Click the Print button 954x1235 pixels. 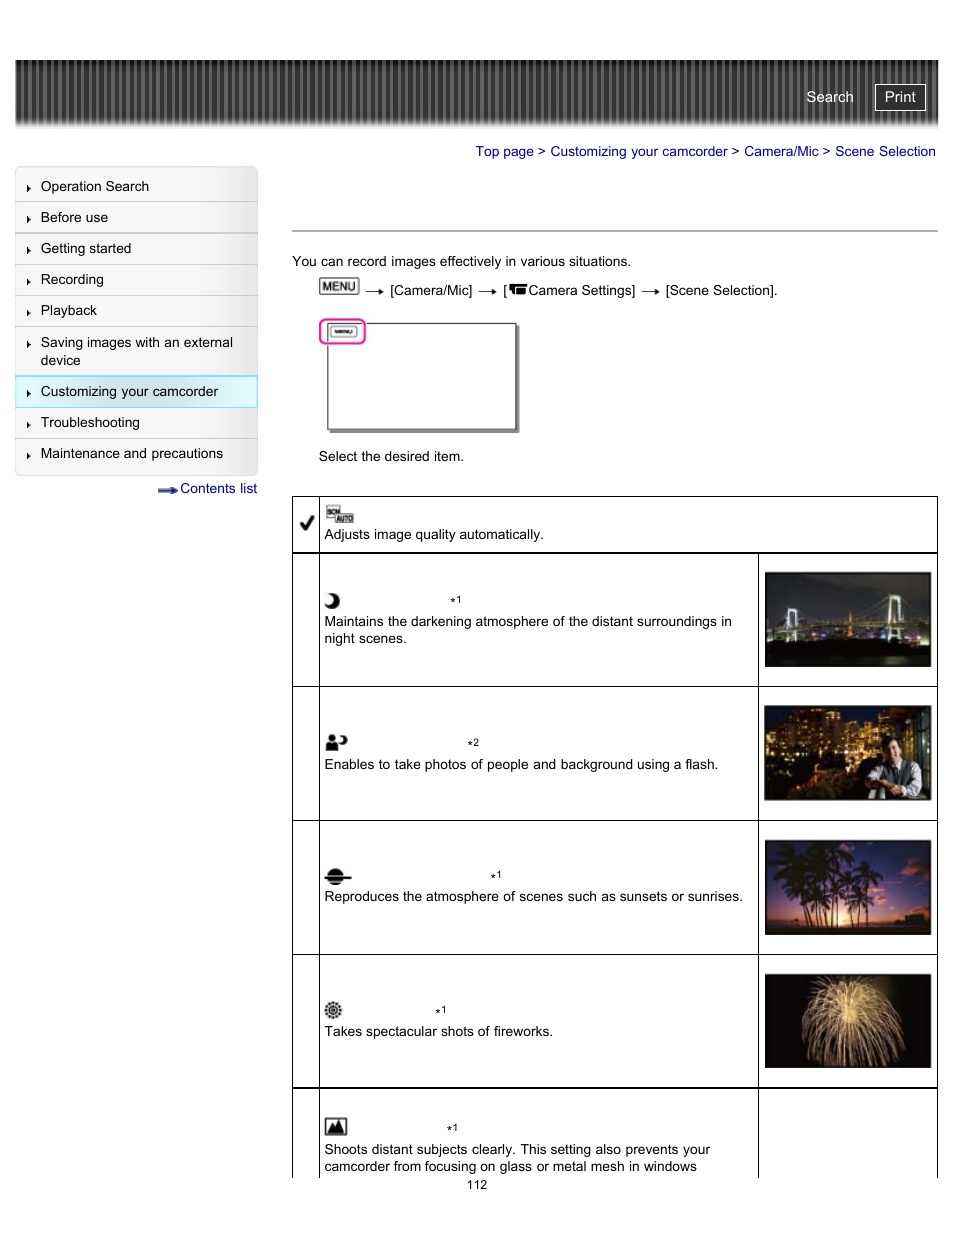[900, 97]
